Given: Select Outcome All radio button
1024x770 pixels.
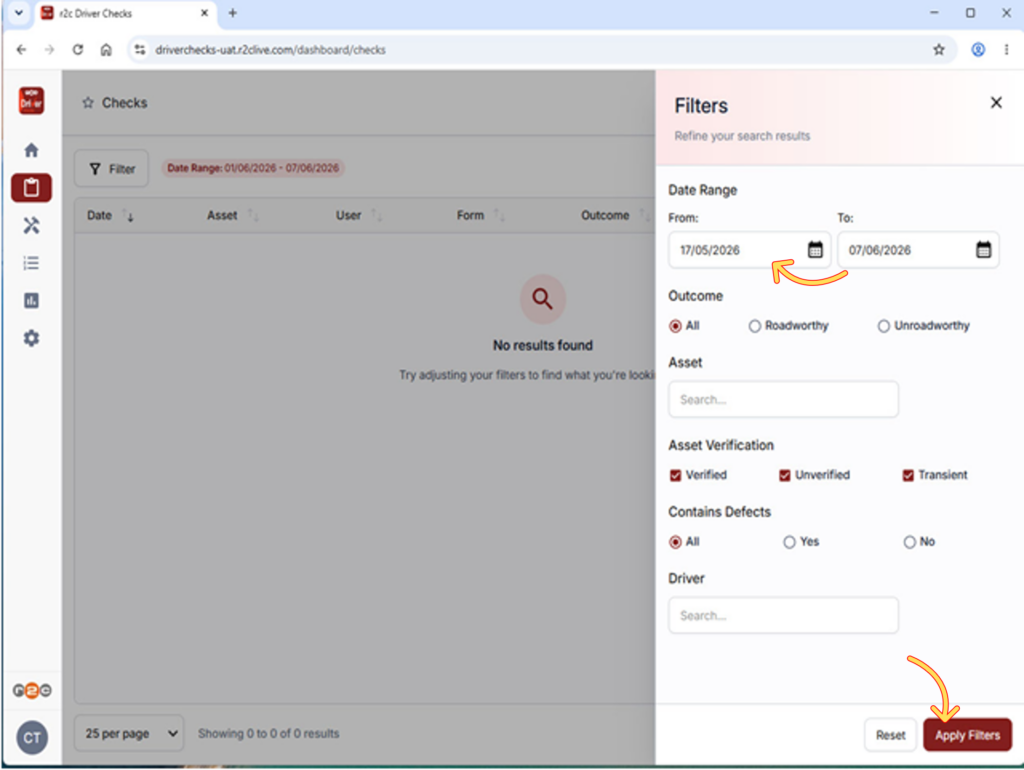Looking at the screenshot, I should pos(675,326).
